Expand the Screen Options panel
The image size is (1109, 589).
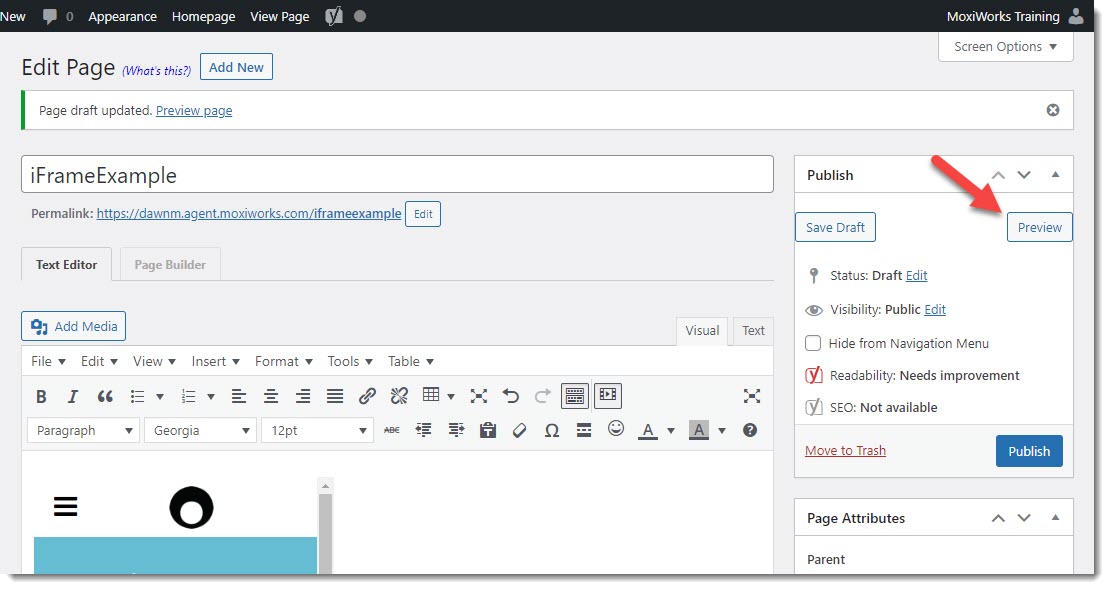(1005, 47)
